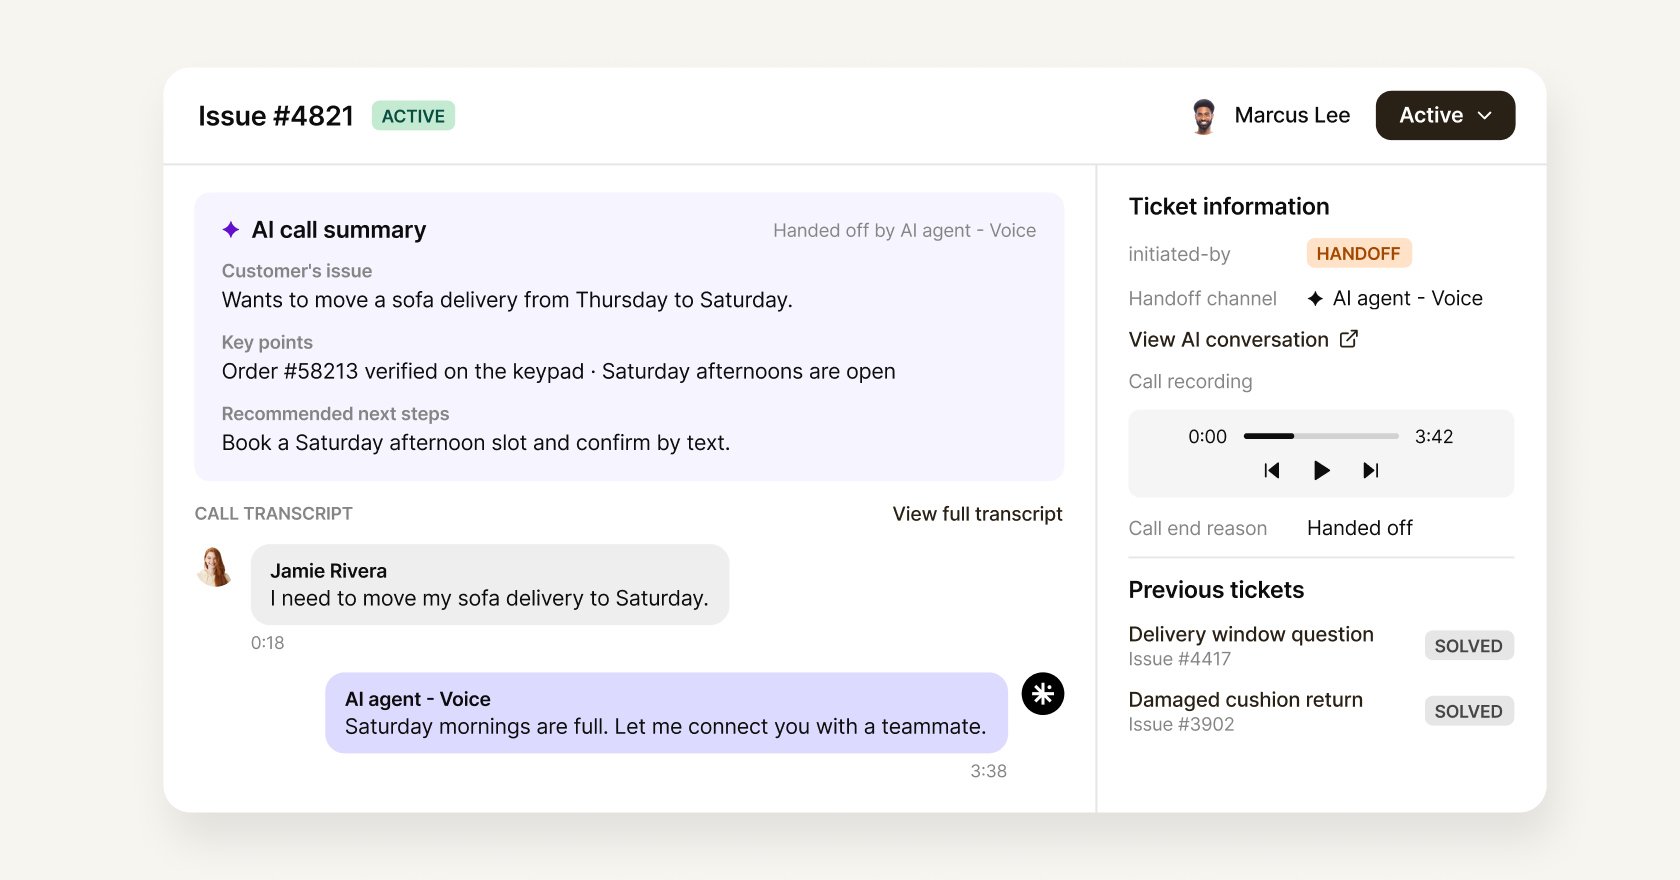Click the Issue #3902 label
The height and width of the screenshot is (880, 1680).
tap(1181, 724)
